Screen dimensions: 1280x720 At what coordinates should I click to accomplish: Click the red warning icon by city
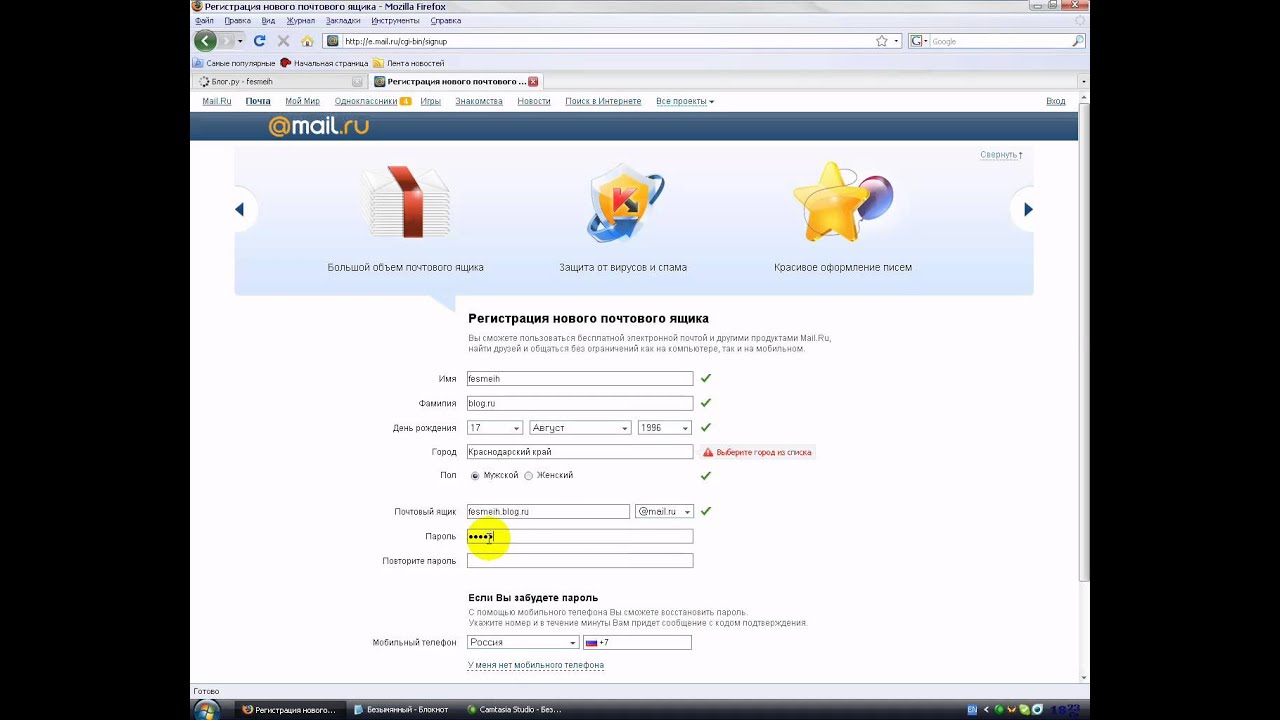coord(708,452)
